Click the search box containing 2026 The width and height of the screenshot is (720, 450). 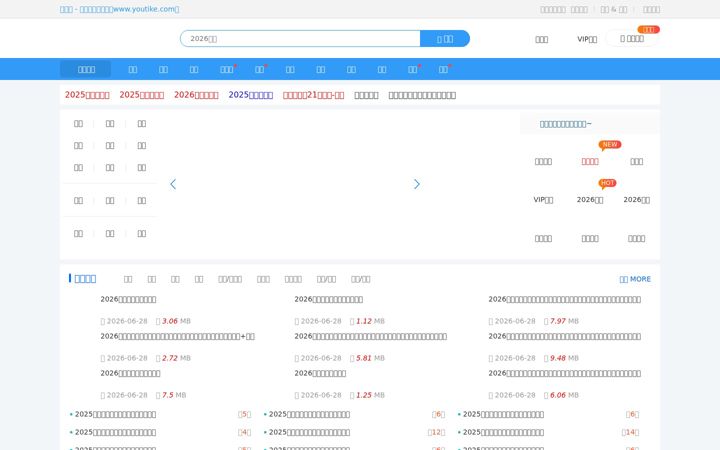coord(300,39)
